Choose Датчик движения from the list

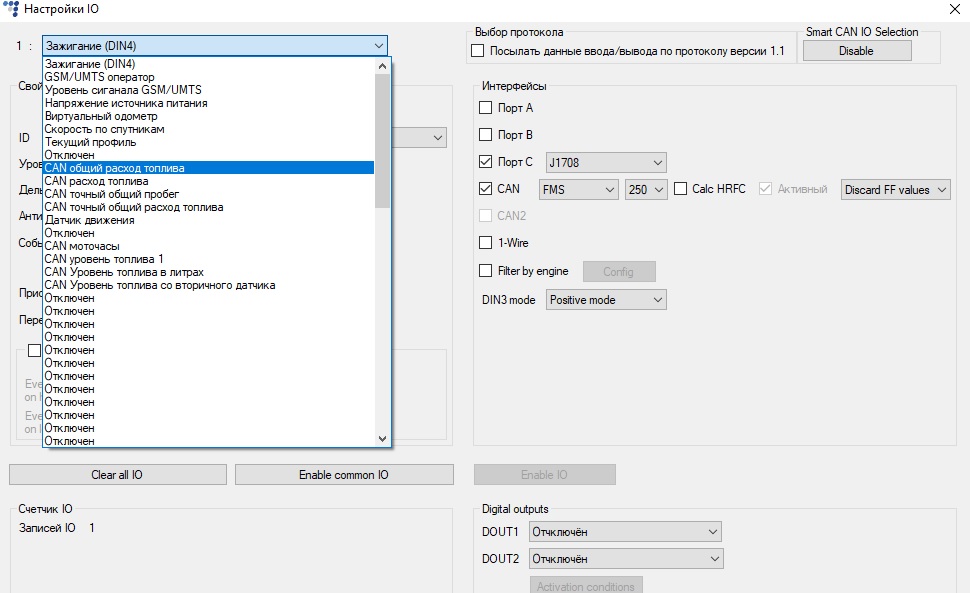pyautogui.click(x=89, y=220)
